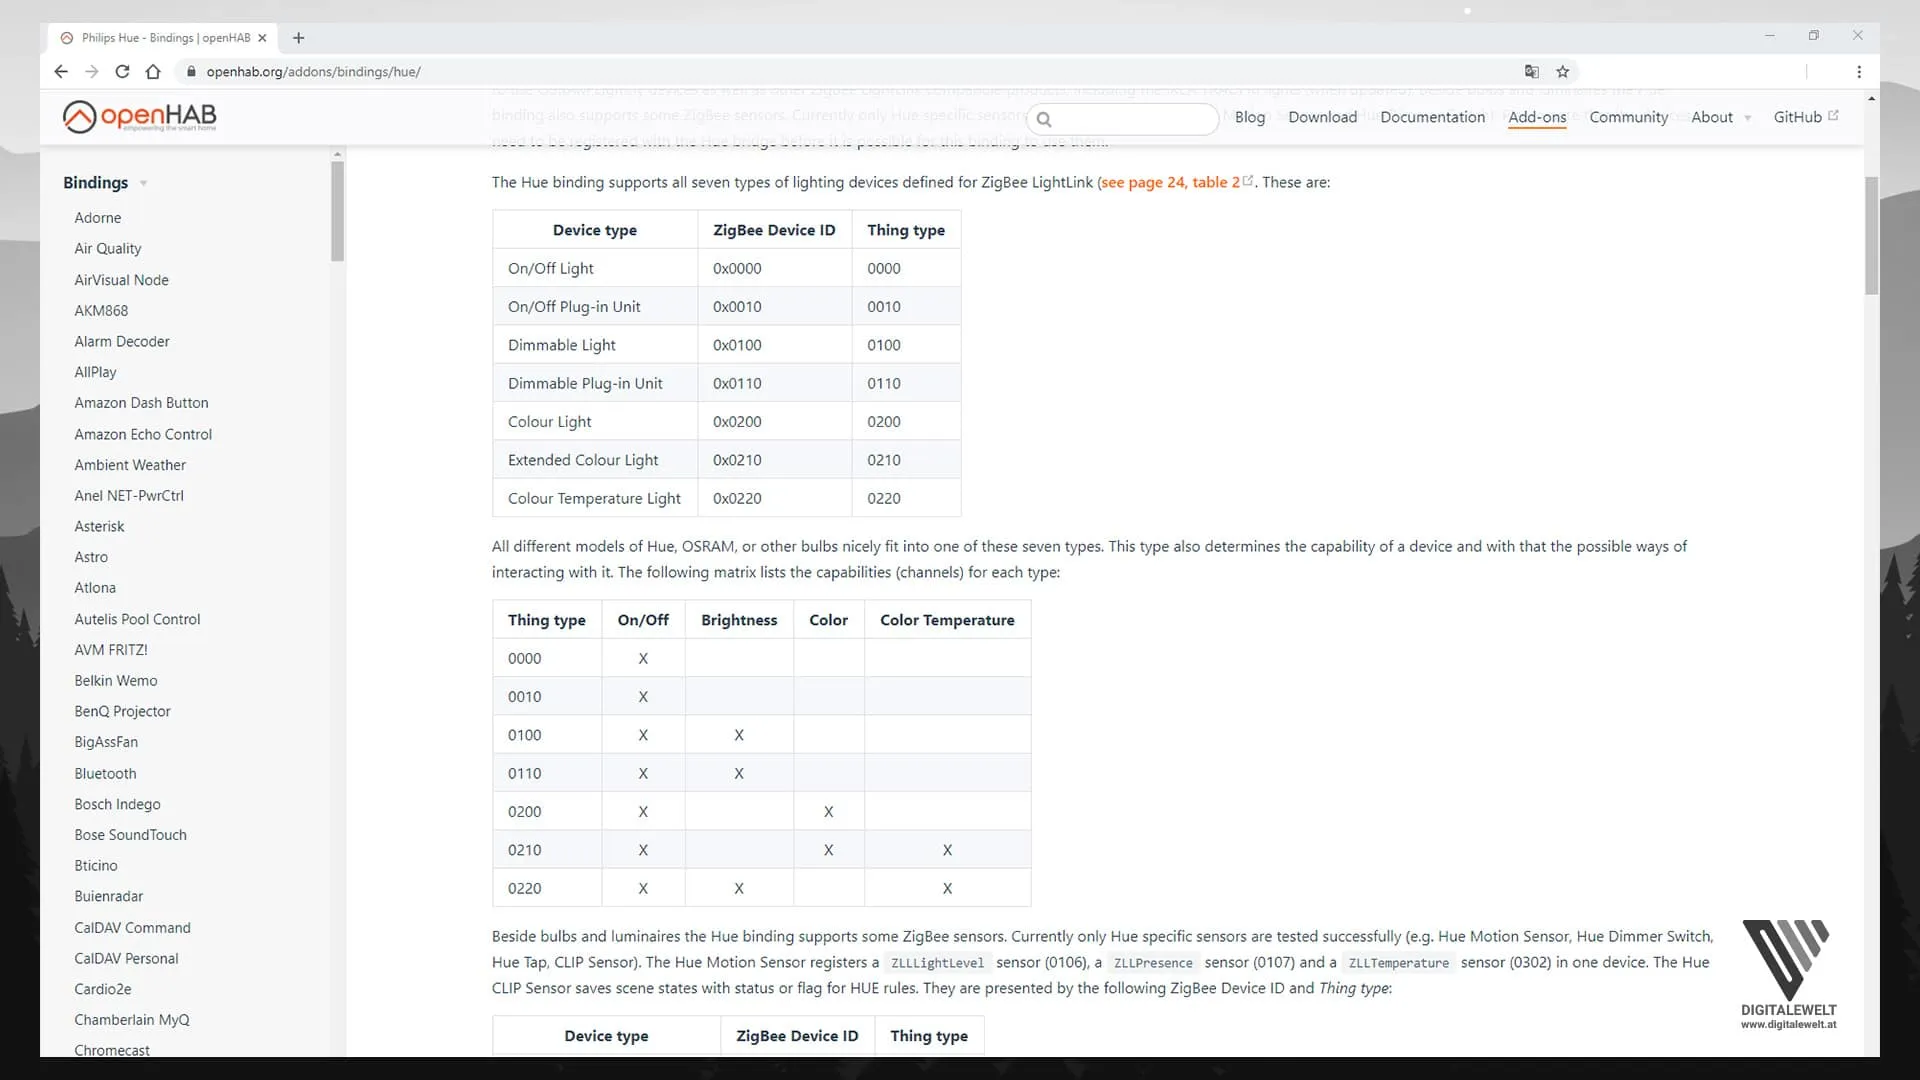
Task: Click 'Colour Temperature Light' table cell
Action: pos(594,498)
